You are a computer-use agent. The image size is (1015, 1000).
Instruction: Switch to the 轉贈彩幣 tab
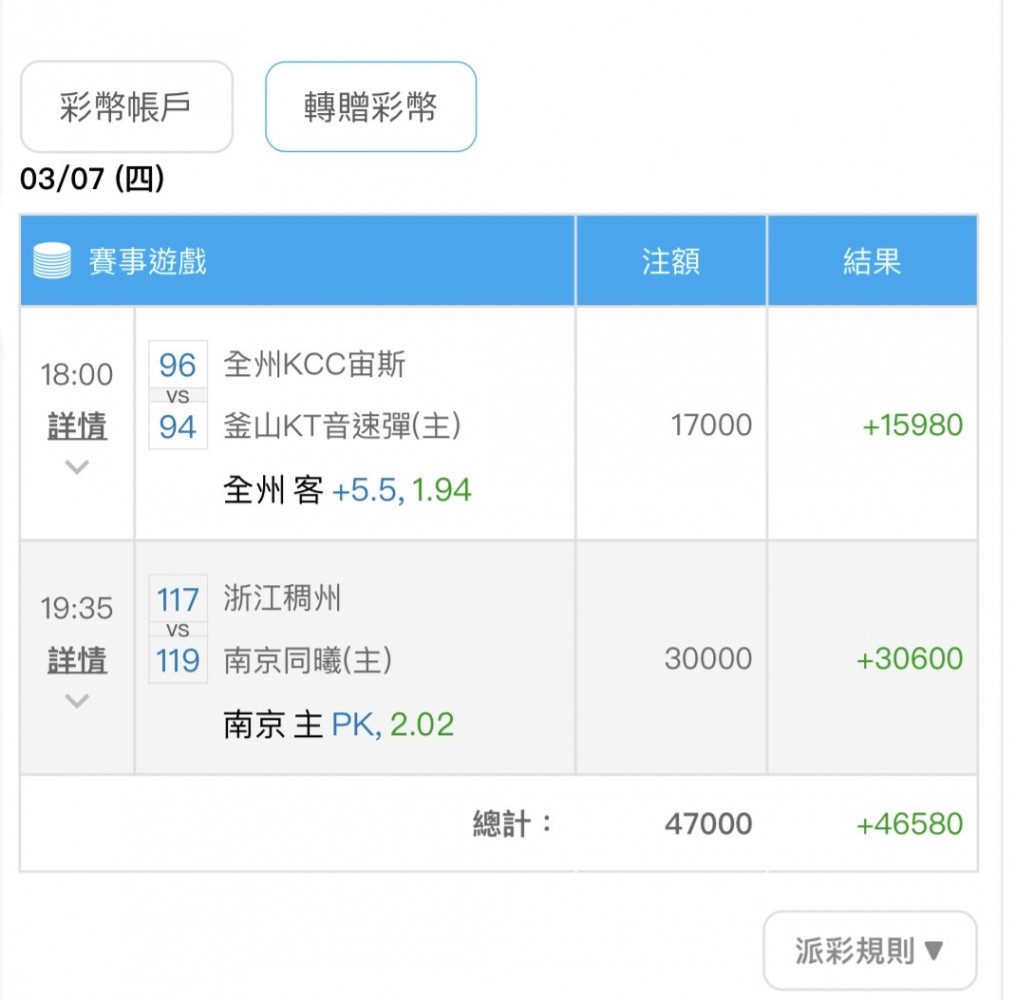coord(371,107)
